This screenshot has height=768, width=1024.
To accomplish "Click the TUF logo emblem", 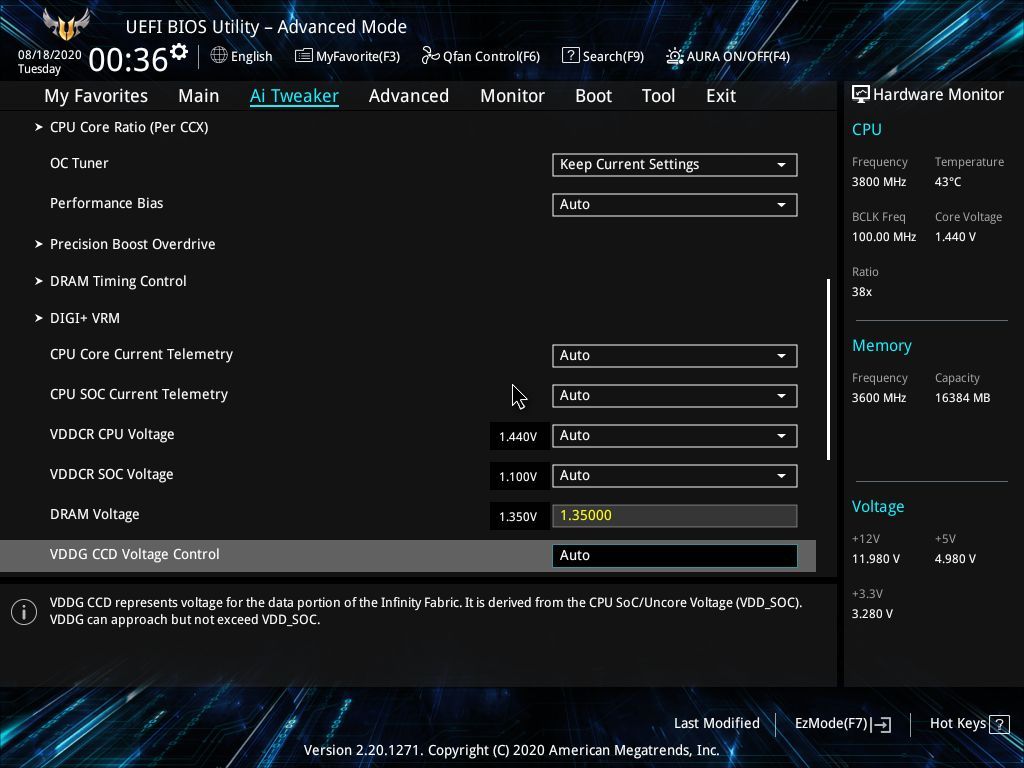I will coord(66,25).
